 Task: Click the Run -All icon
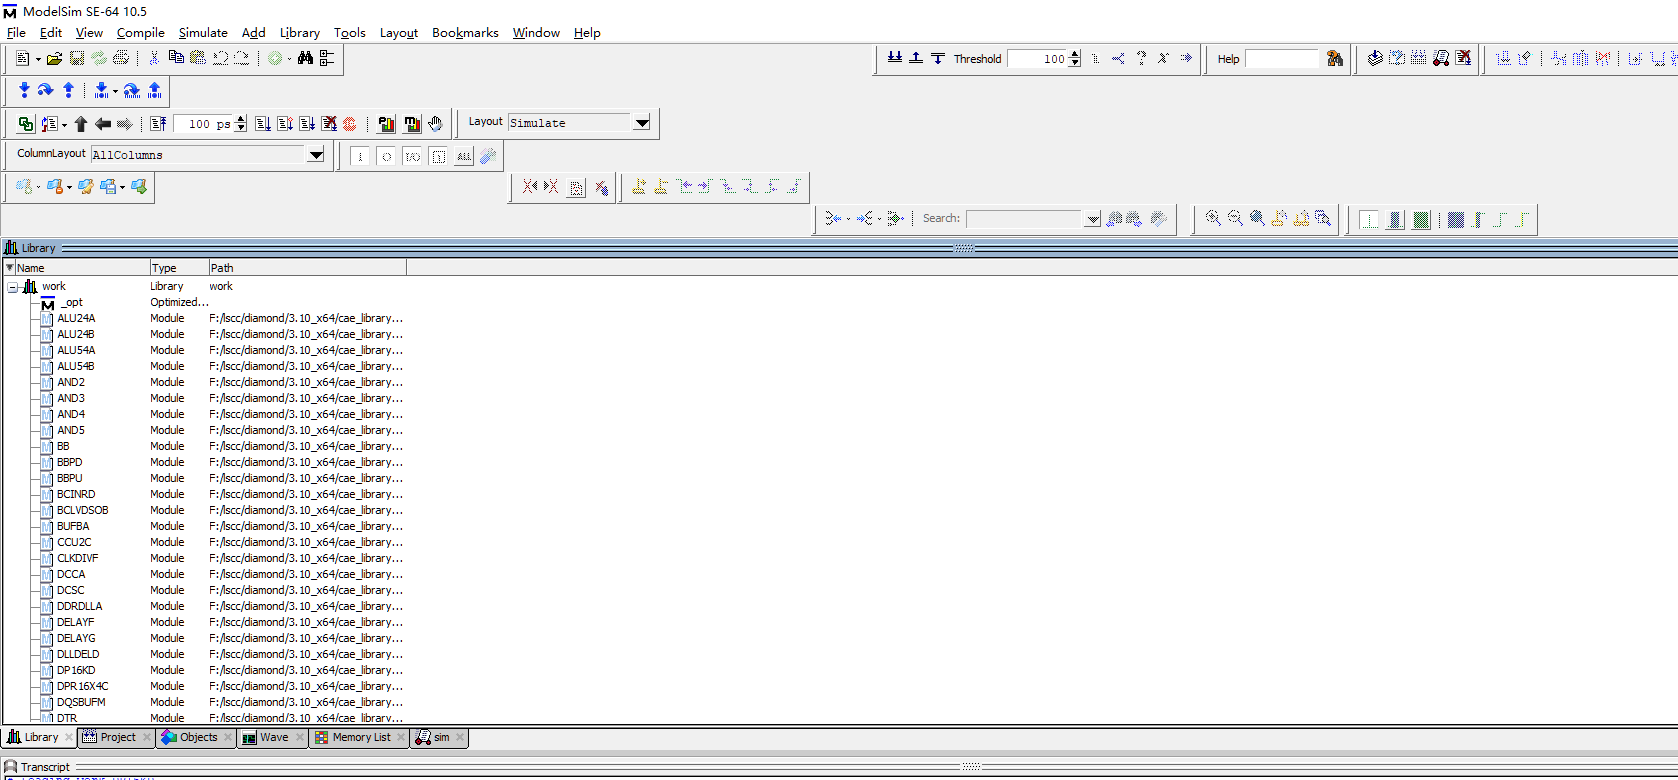point(307,124)
